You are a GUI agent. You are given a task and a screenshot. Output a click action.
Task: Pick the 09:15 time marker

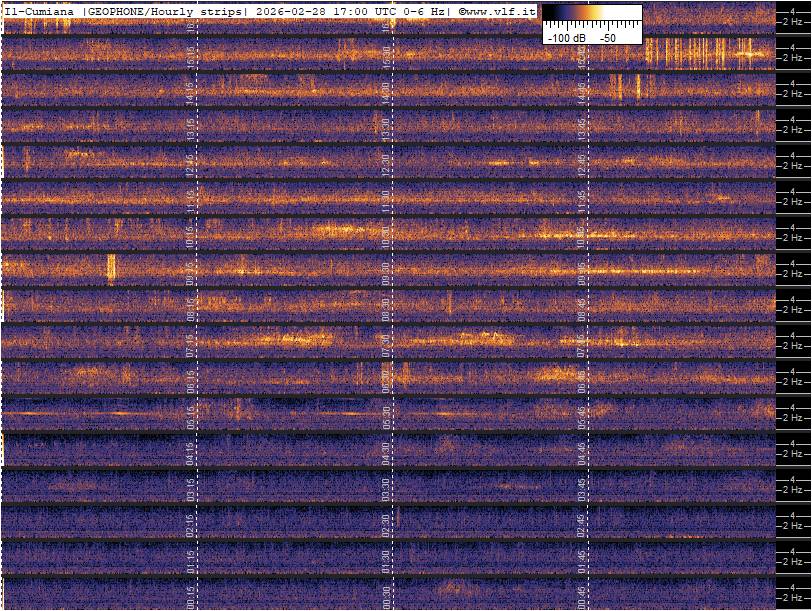coord(192,270)
